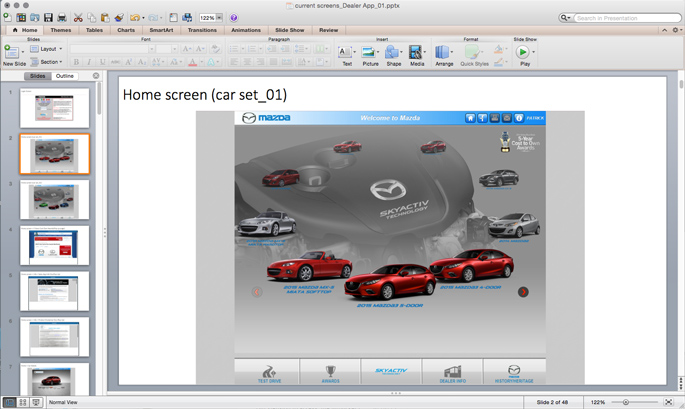Screen dimensions: 685x409
Task: Toggle Subscript formatting
Action: [x=142, y=62]
